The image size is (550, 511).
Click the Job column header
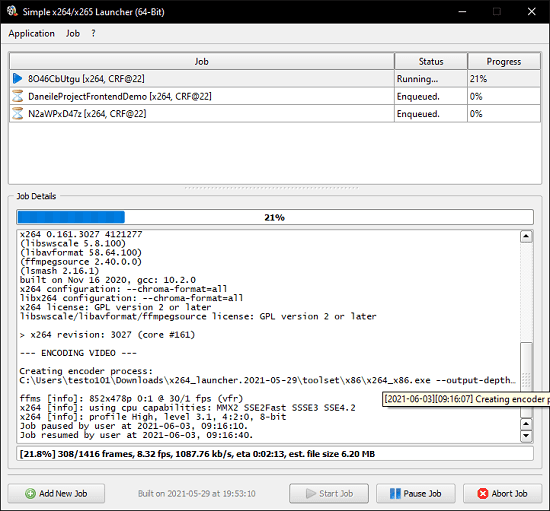(x=202, y=61)
